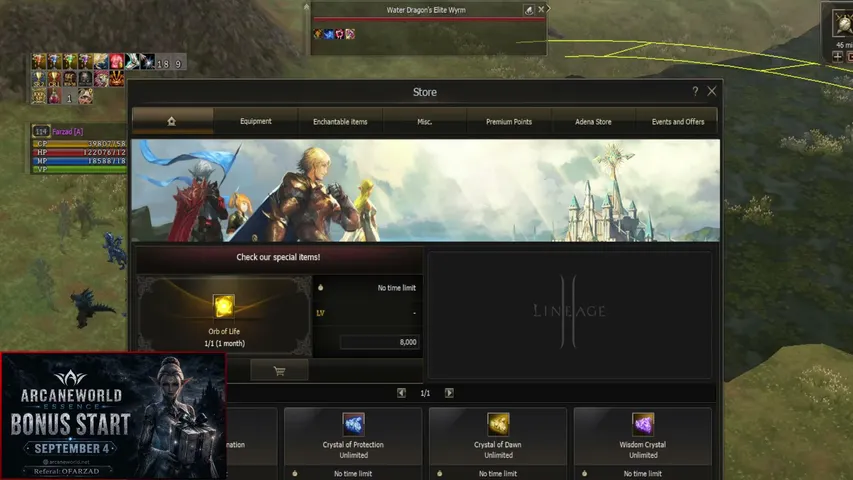Select the Crystal of Protection icon
Image resolution: width=853 pixels, height=480 pixels.
tap(354, 424)
